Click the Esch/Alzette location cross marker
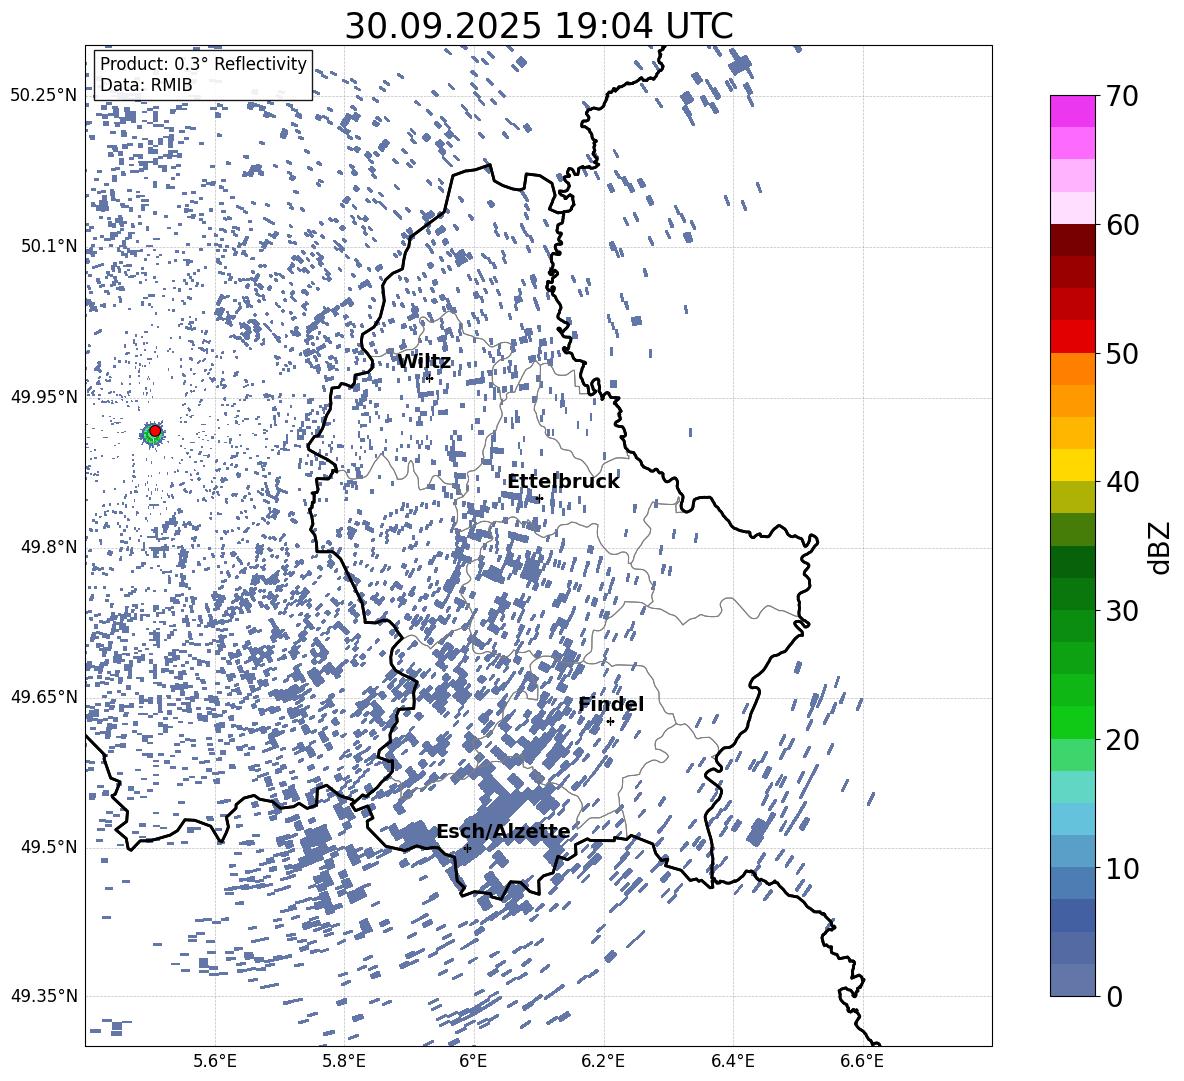 467,848
